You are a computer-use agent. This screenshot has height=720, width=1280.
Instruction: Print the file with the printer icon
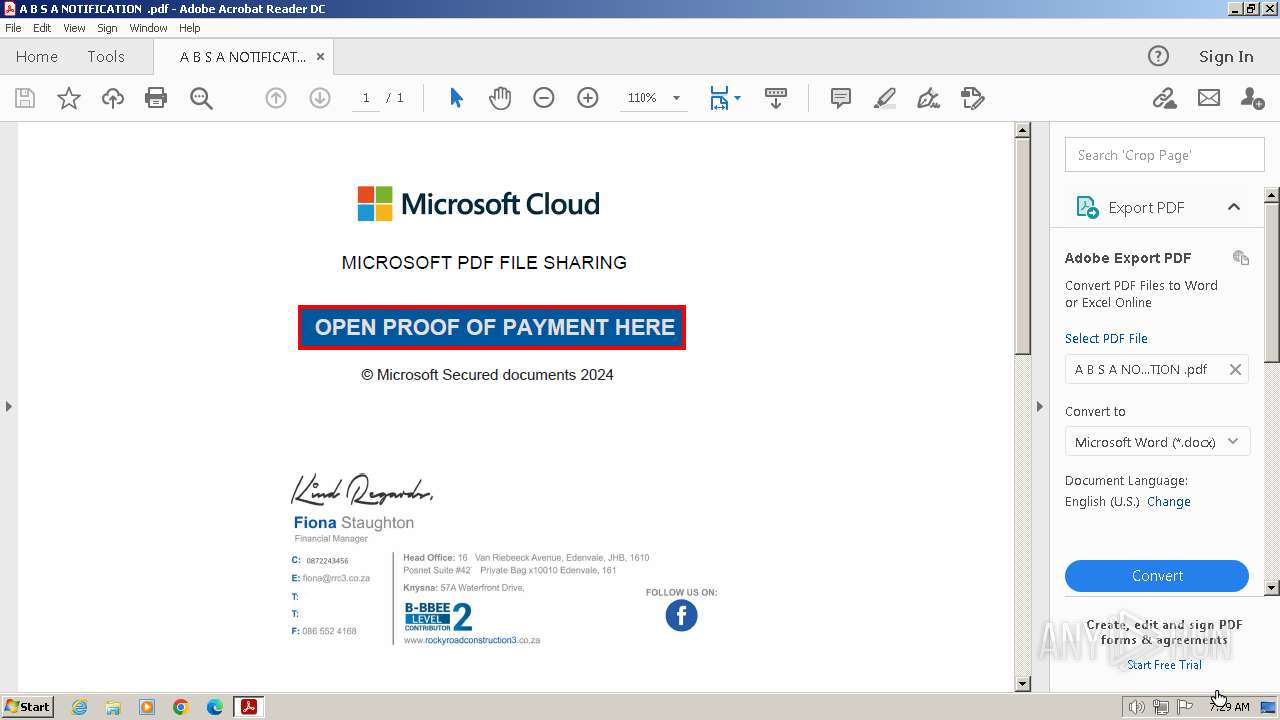[156, 98]
